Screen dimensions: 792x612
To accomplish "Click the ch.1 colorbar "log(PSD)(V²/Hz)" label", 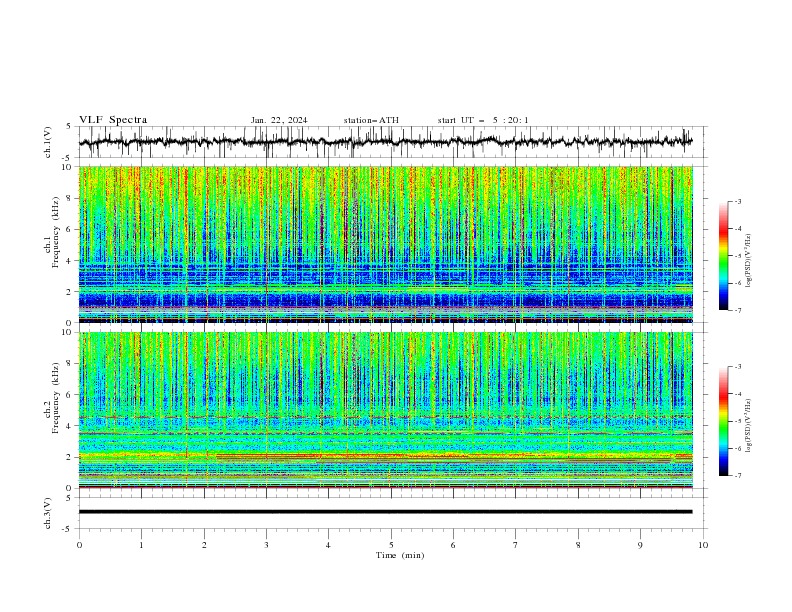I will pyautogui.click(x=749, y=261).
